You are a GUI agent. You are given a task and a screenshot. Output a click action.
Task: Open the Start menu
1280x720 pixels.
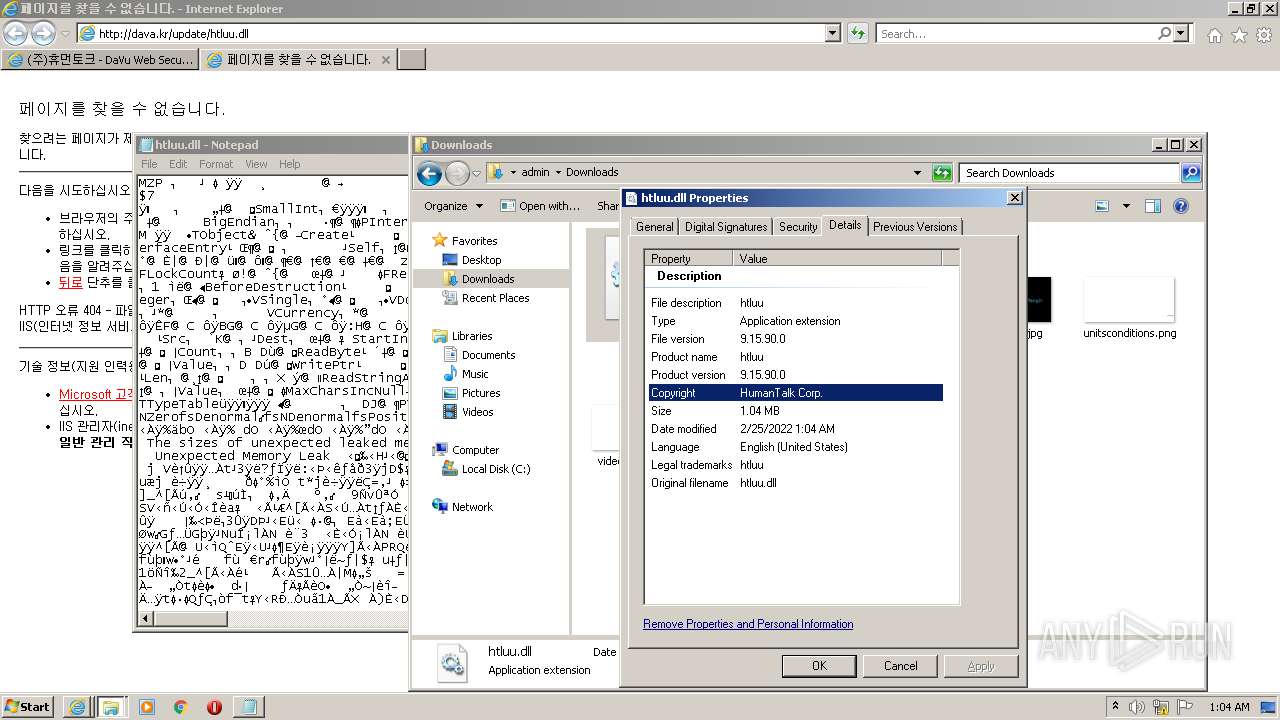pyautogui.click(x=28, y=707)
